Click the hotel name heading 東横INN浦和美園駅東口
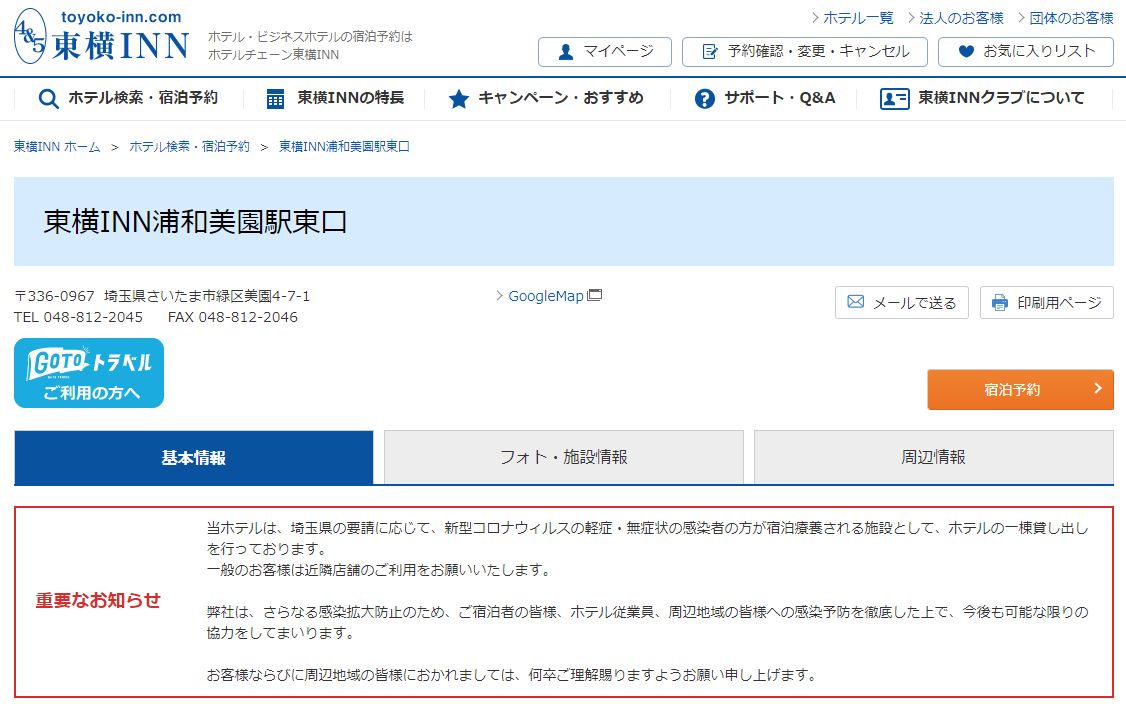 (195, 222)
